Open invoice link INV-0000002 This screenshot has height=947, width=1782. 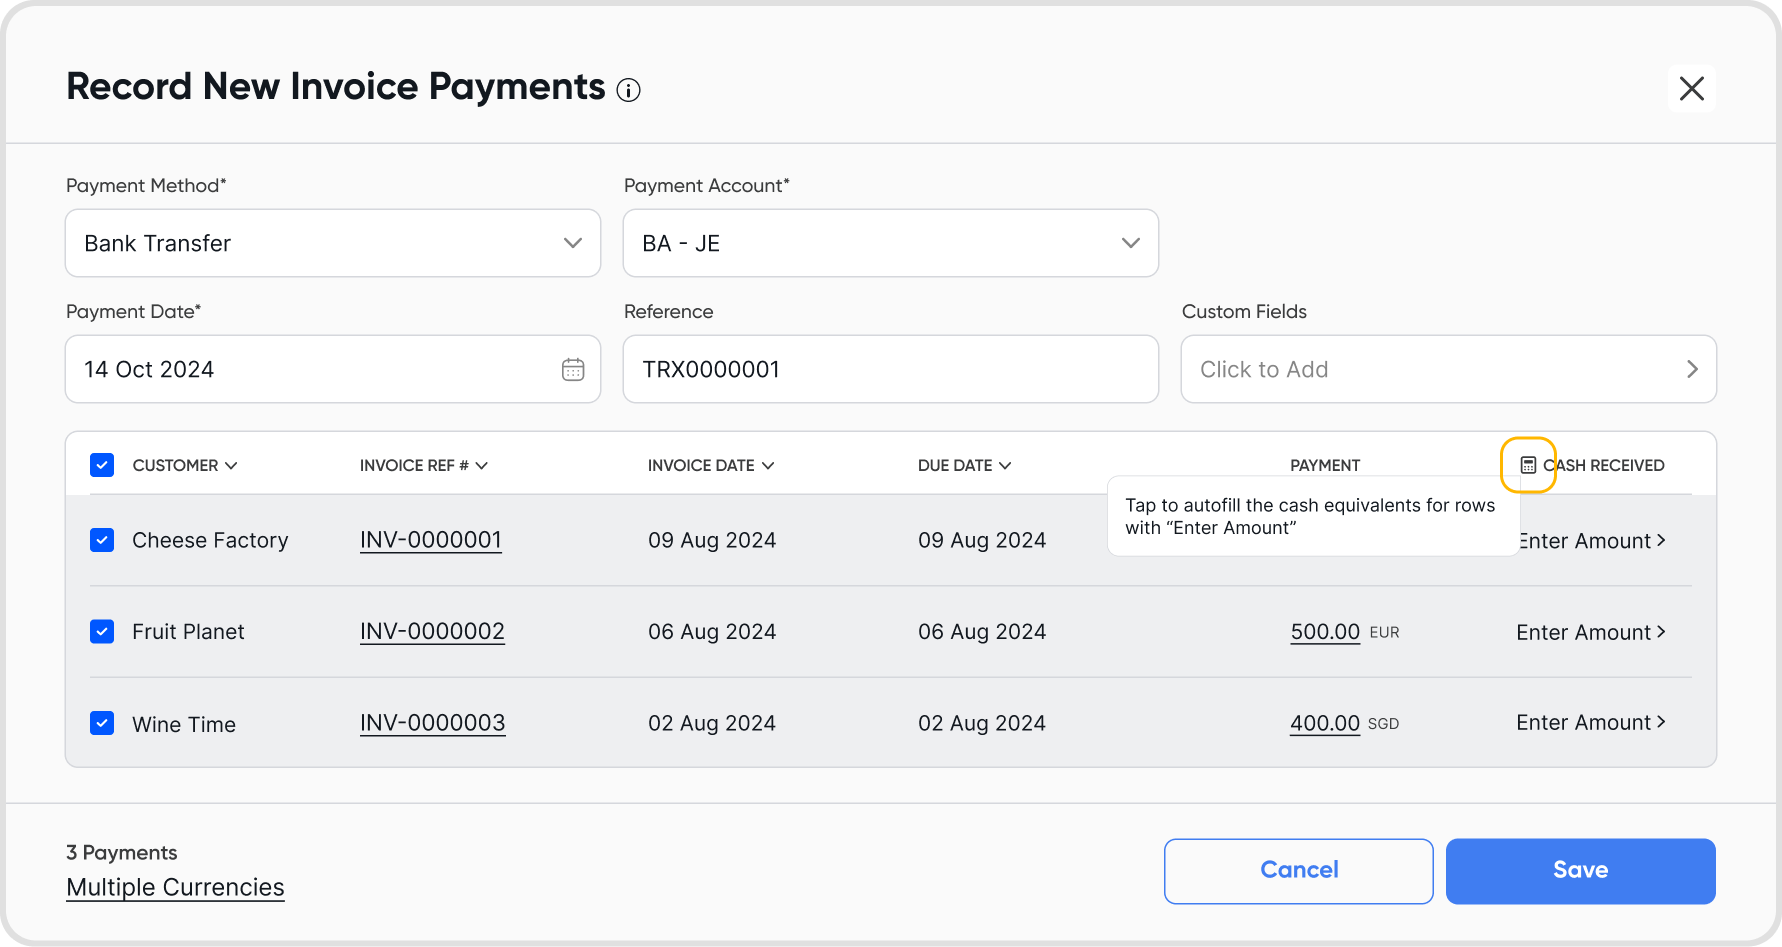tap(432, 632)
